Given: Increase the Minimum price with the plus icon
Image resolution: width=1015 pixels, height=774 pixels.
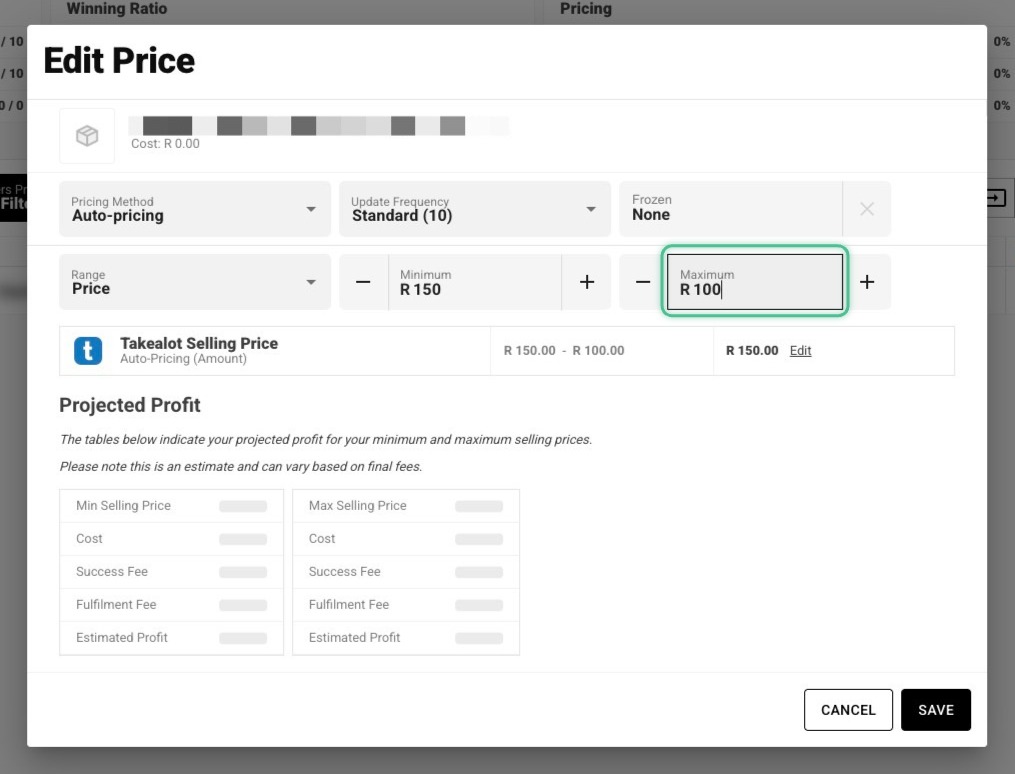Looking at the screenshot, I should tap(586, 281).
